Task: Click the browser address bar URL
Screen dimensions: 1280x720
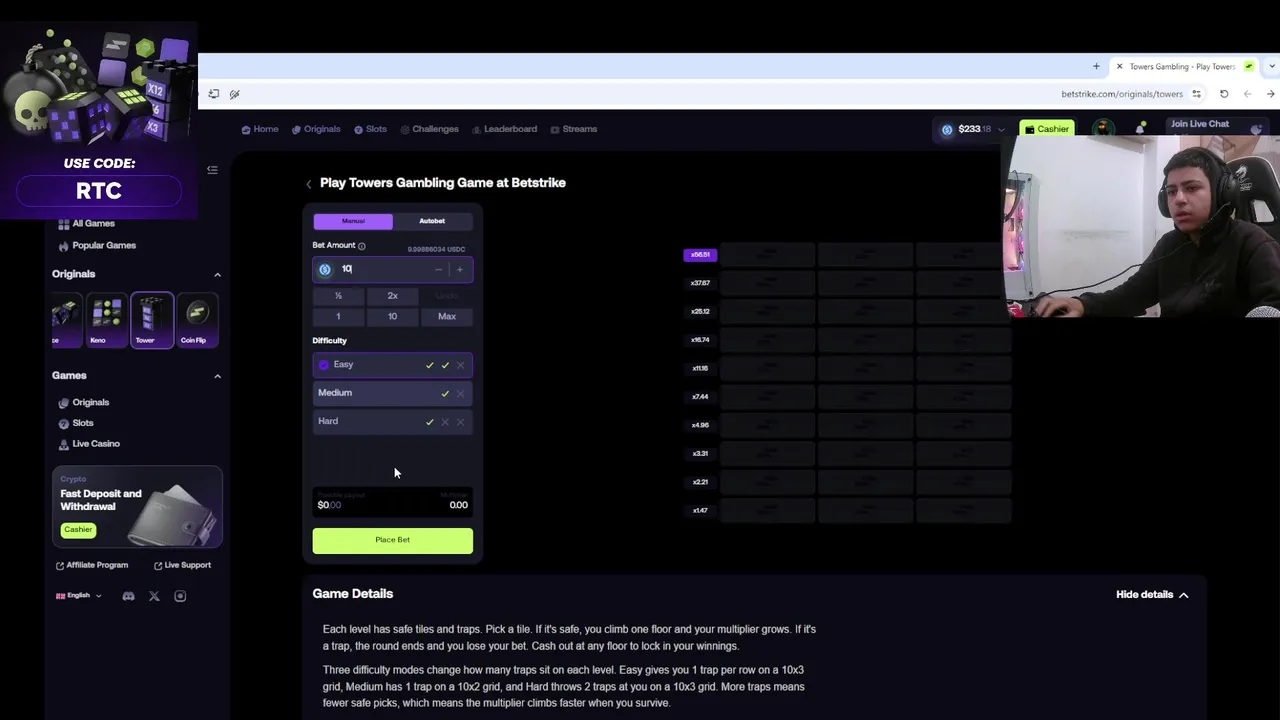Action: [x=1122, y=94]
